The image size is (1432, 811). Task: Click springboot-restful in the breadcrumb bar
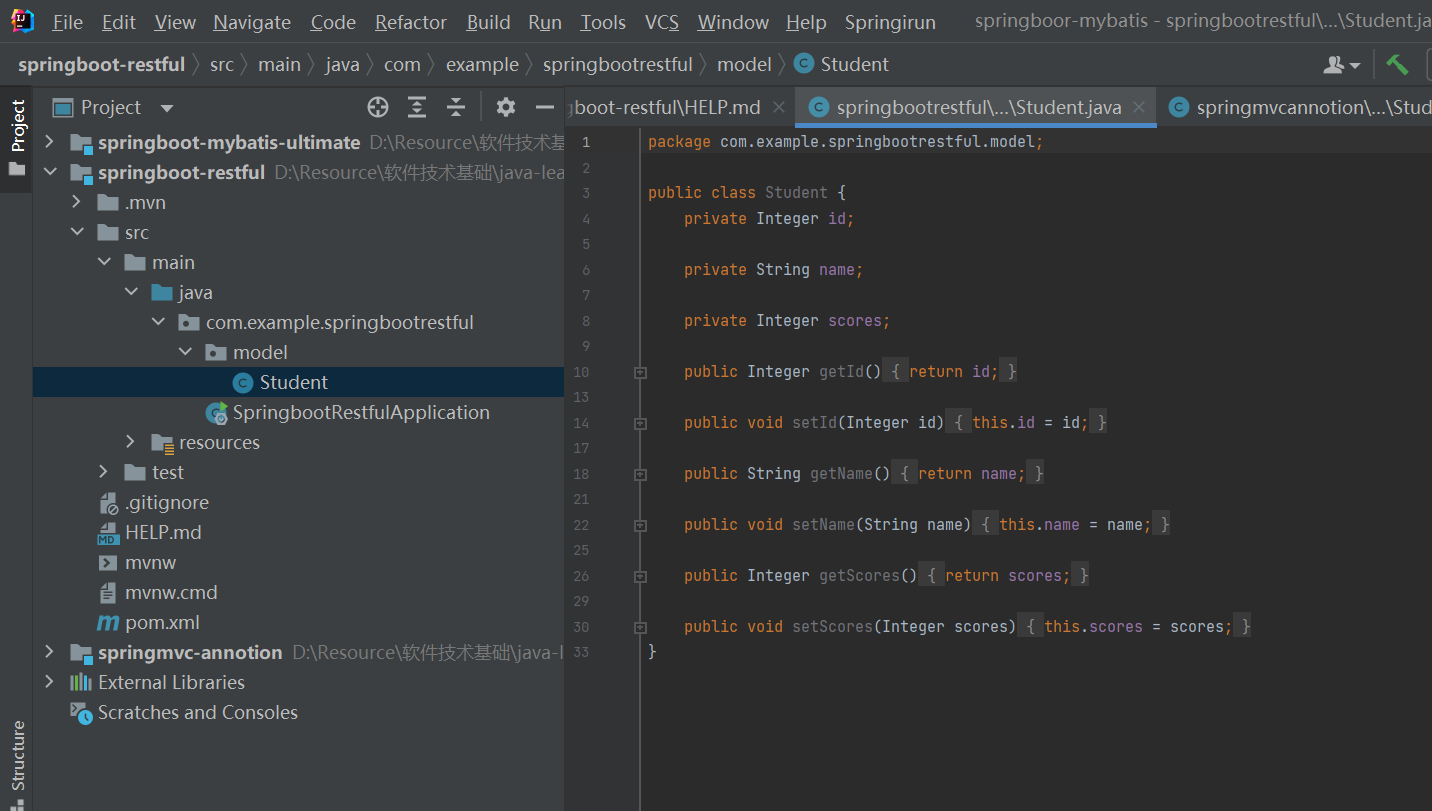101,64
